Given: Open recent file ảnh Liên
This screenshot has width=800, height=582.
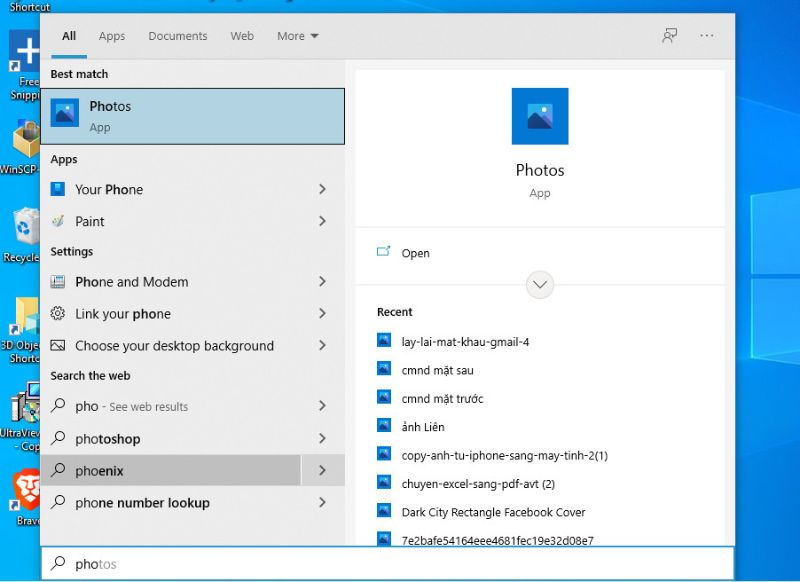Looking at the screenshot, I should [423, 426].
